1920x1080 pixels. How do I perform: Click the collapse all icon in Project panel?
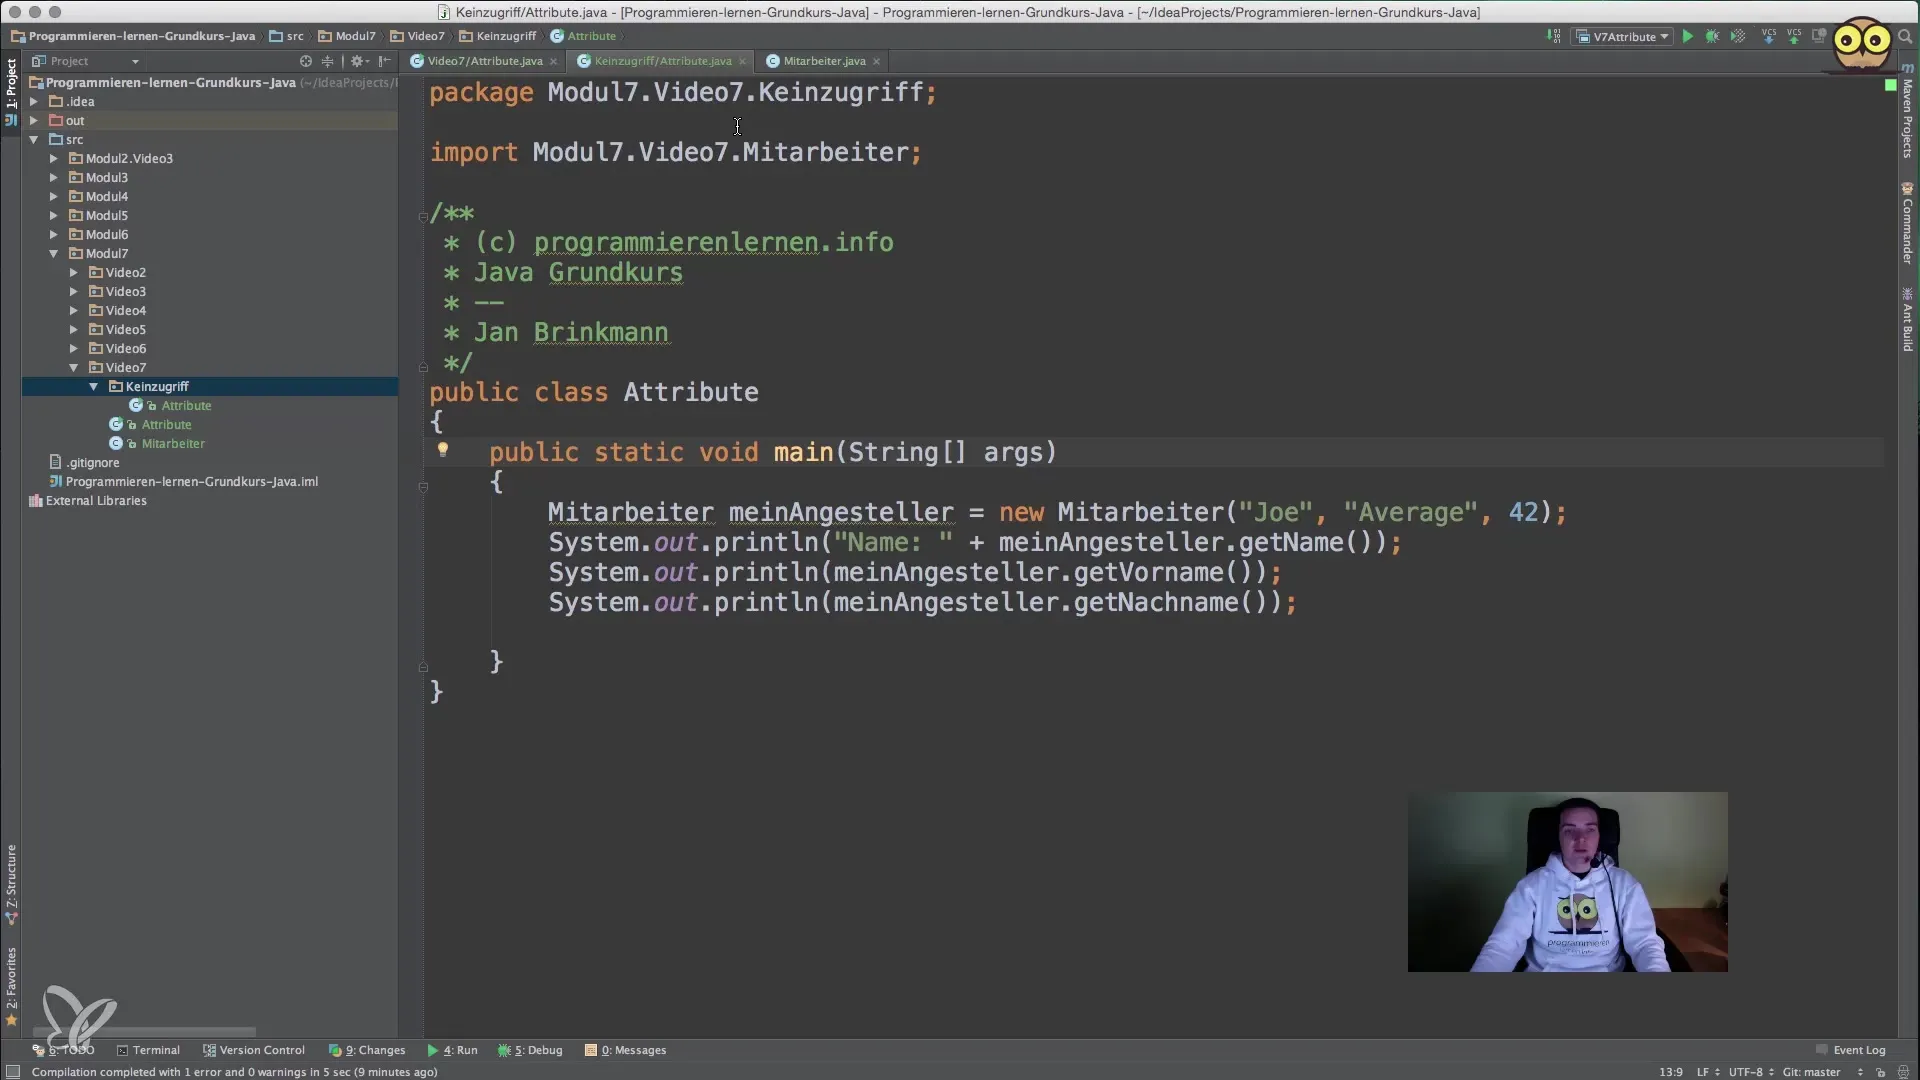(327, 61)
